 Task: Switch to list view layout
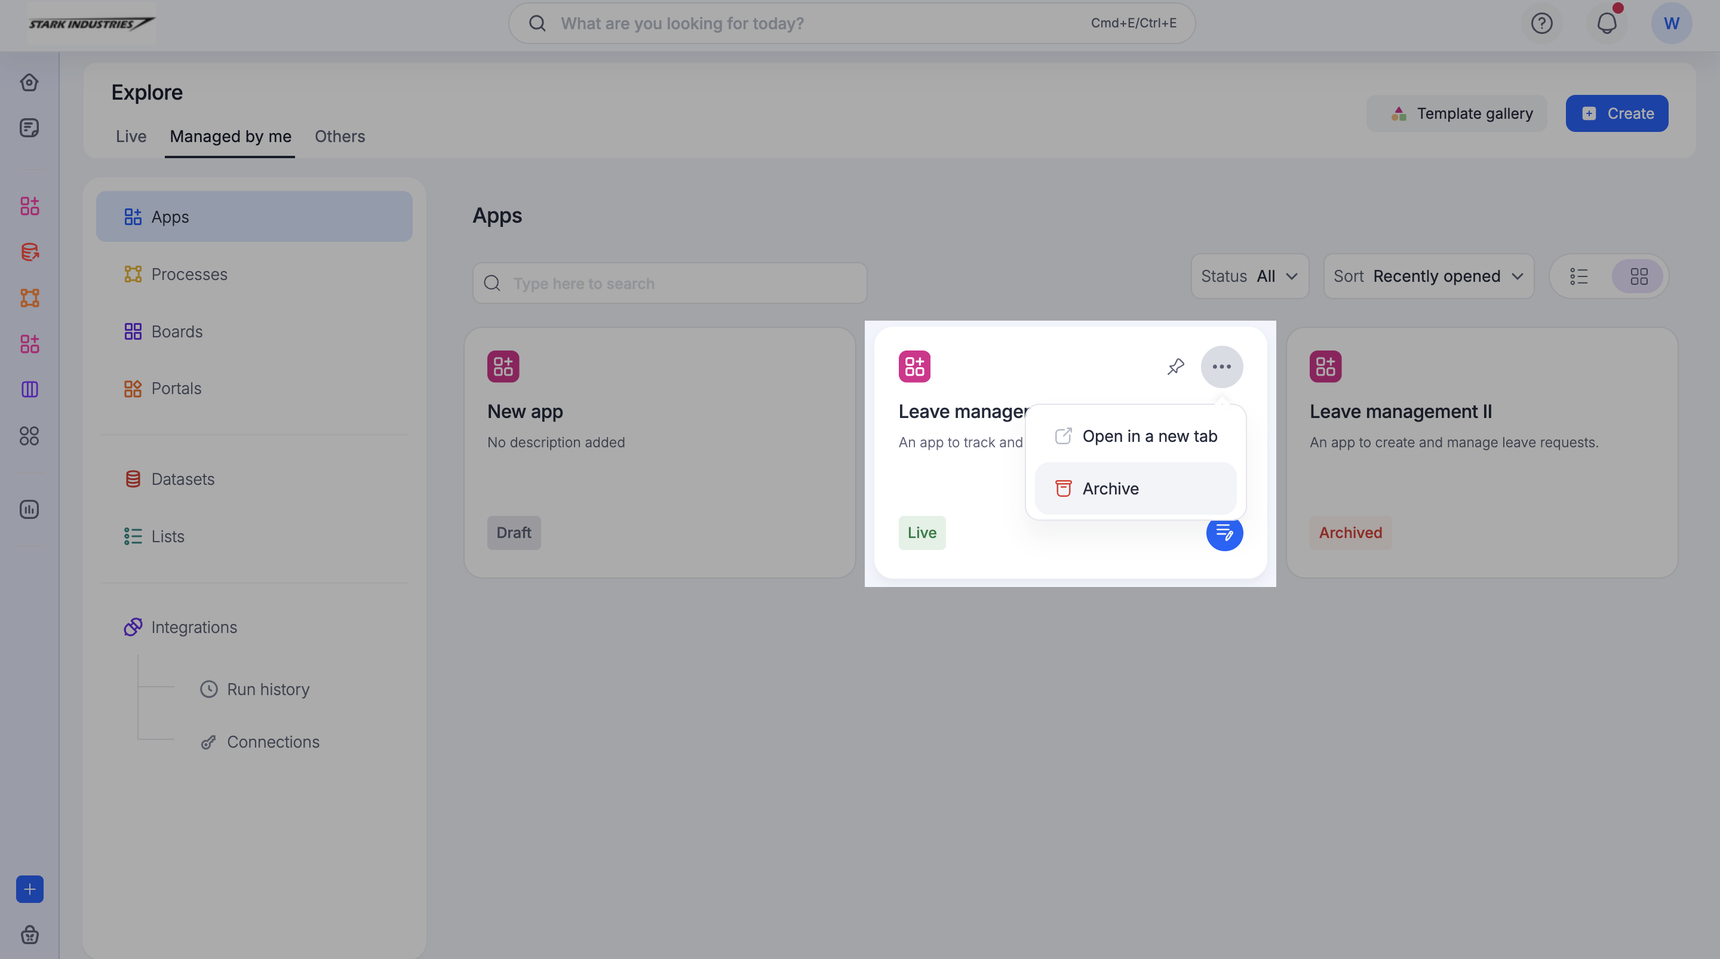[1578, 277]
